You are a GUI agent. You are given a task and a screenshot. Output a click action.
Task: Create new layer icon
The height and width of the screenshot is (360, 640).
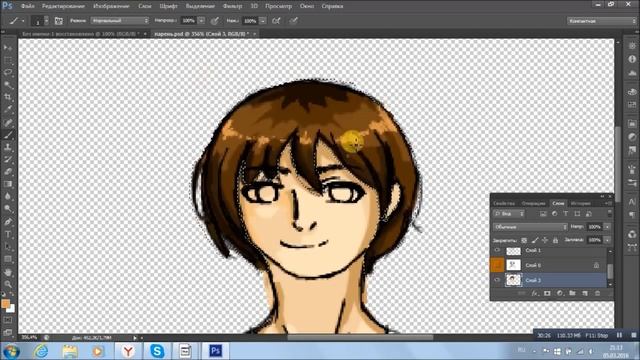585,293
